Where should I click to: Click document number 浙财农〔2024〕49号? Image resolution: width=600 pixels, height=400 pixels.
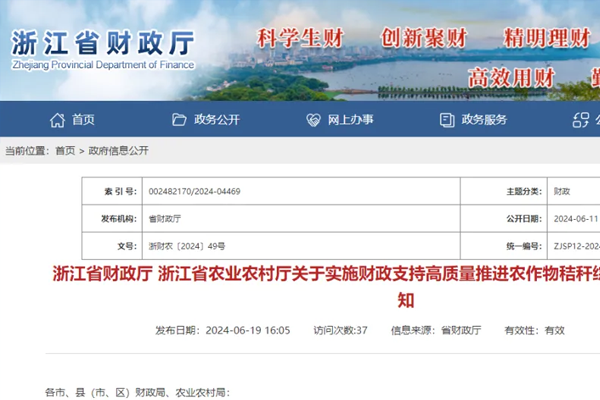[x=187, y=245]
